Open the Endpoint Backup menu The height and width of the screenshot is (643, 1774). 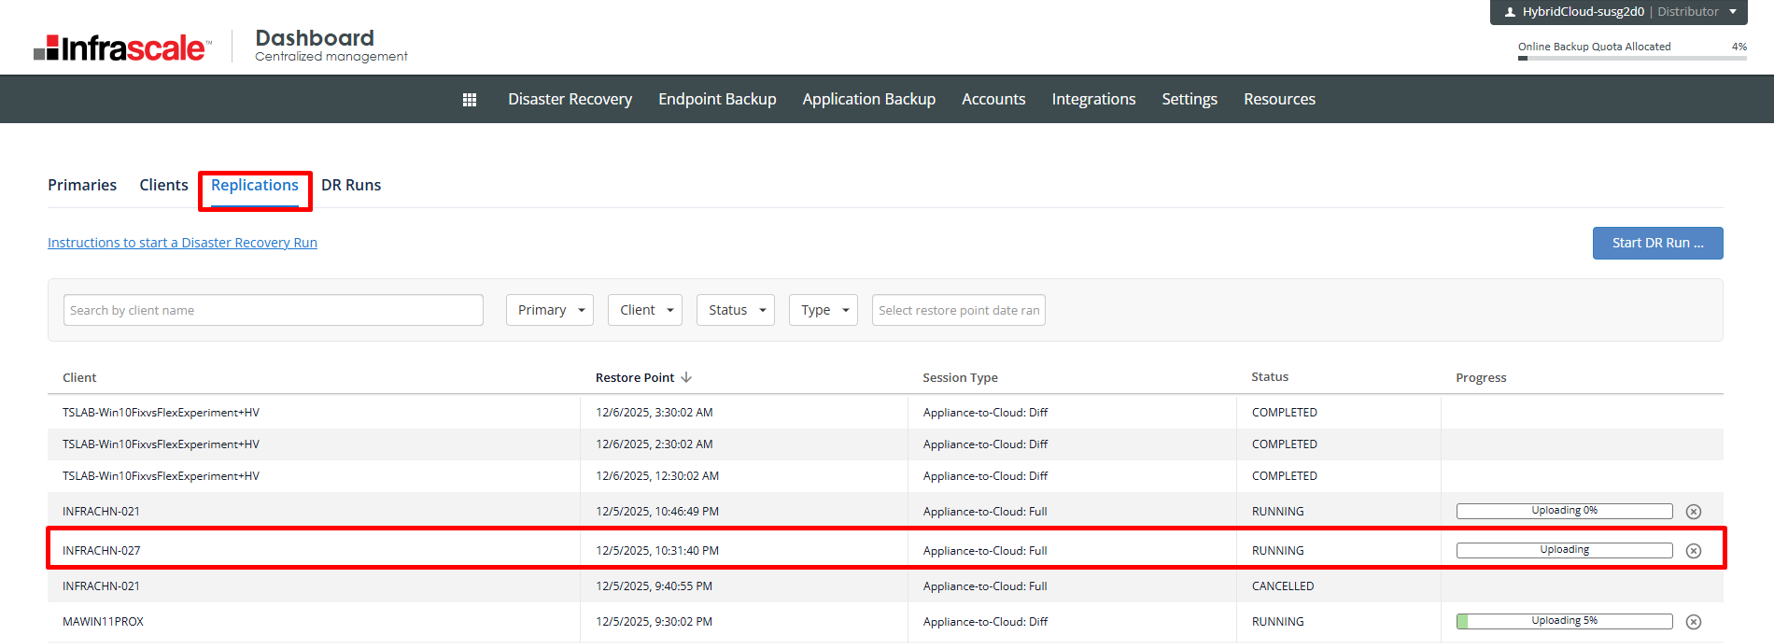[x=717, y=99]
